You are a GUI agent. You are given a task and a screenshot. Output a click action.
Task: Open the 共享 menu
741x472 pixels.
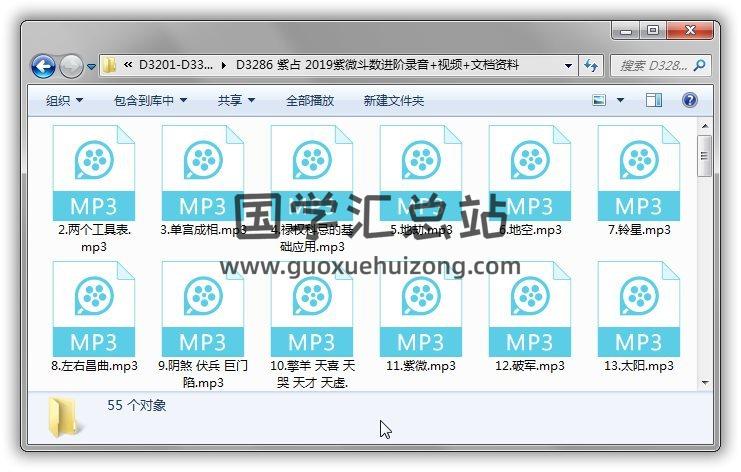[236, 100]
